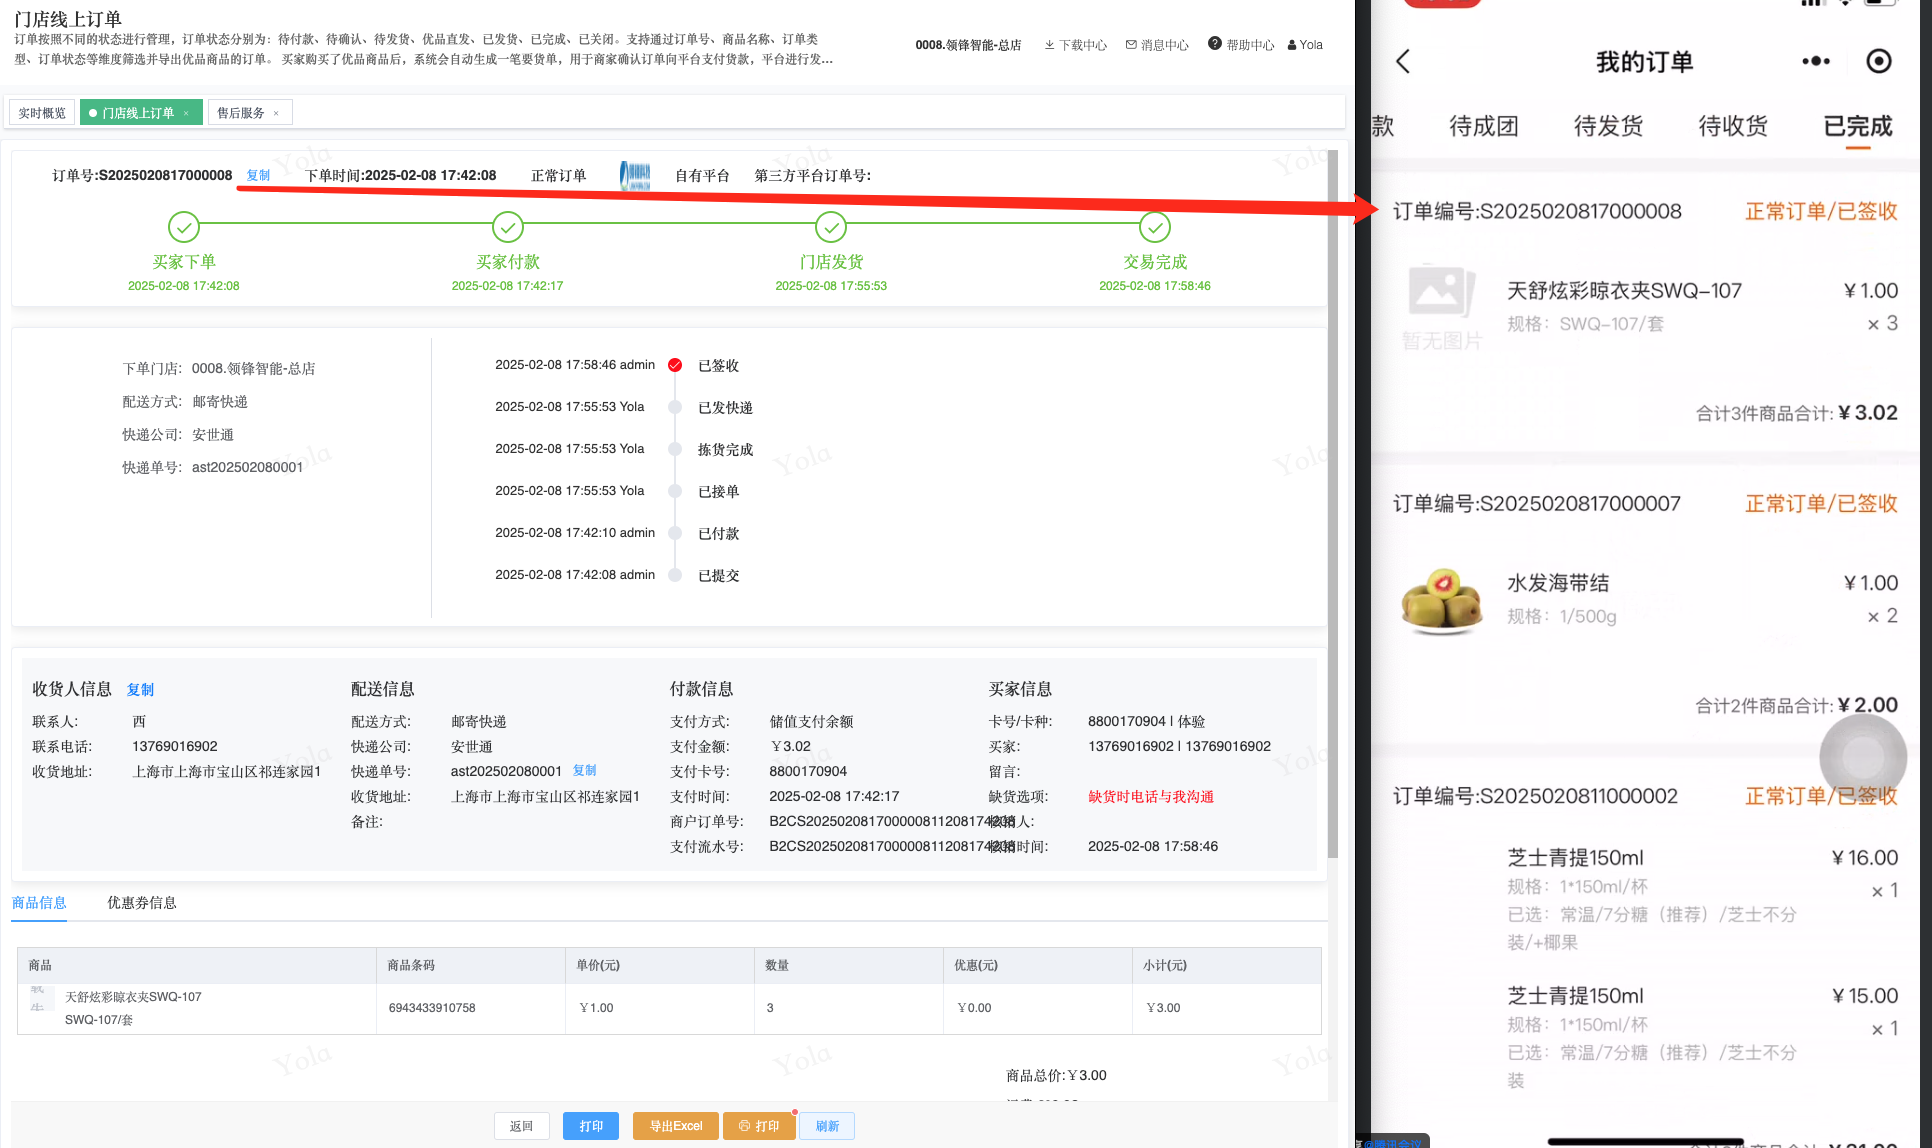Click 返回 button

coord(521,1126)
